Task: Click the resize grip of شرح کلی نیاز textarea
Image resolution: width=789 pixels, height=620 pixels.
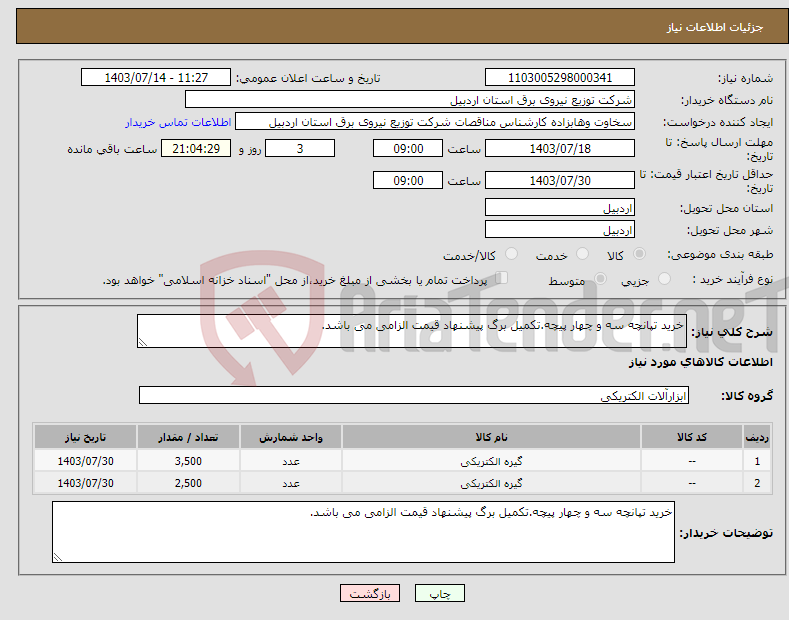Action: point(143,342)
